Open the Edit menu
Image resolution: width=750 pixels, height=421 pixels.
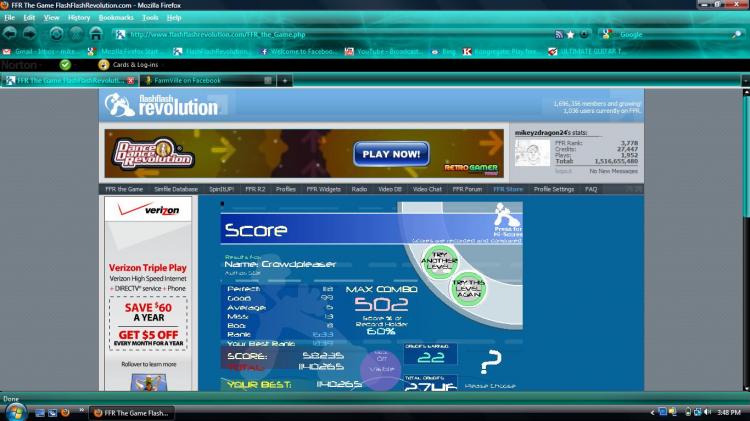(x=29, y=18)
